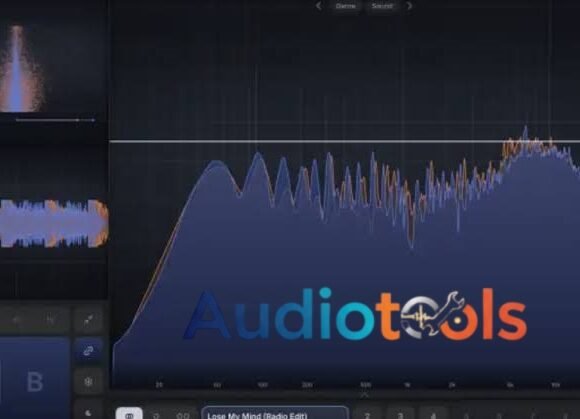Click the white horizontal level line
This screenshot has width=580, height=419.
pos(344,141)
